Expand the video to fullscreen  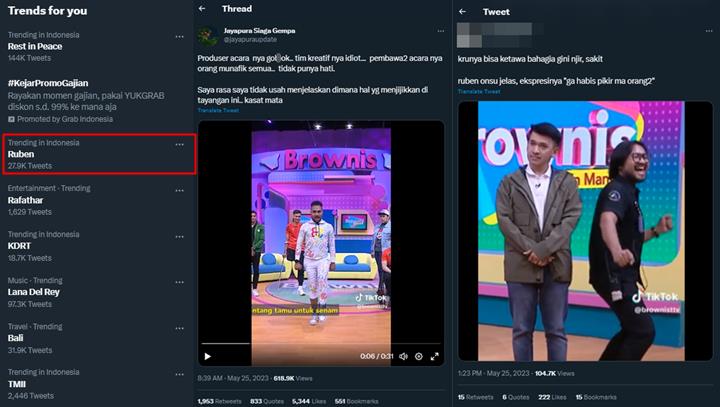(x=434, y=356)
